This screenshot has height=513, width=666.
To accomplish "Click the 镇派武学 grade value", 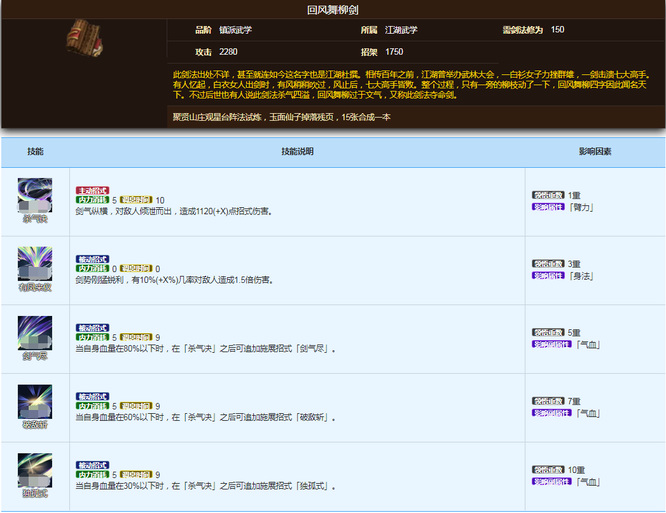I will point(235,30).
